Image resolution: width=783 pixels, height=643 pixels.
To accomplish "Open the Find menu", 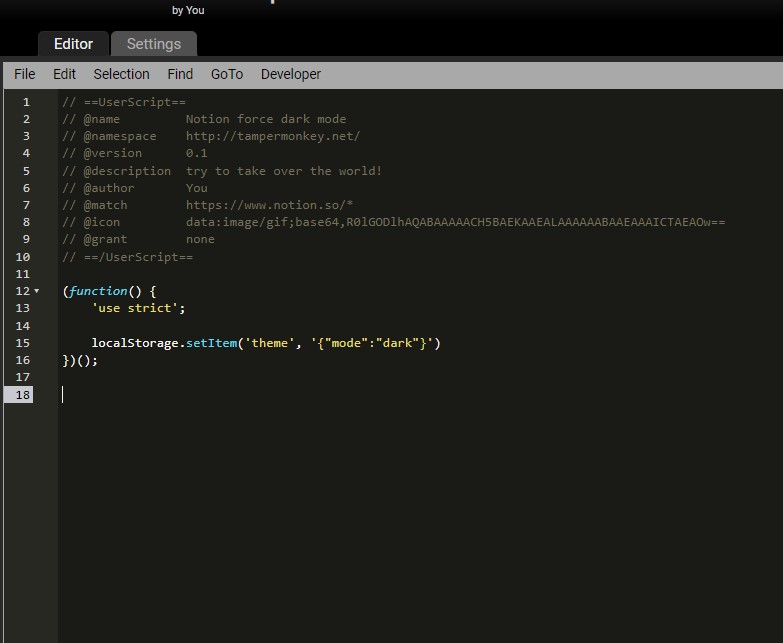I will pyautogui.click(x=180, y=74).
